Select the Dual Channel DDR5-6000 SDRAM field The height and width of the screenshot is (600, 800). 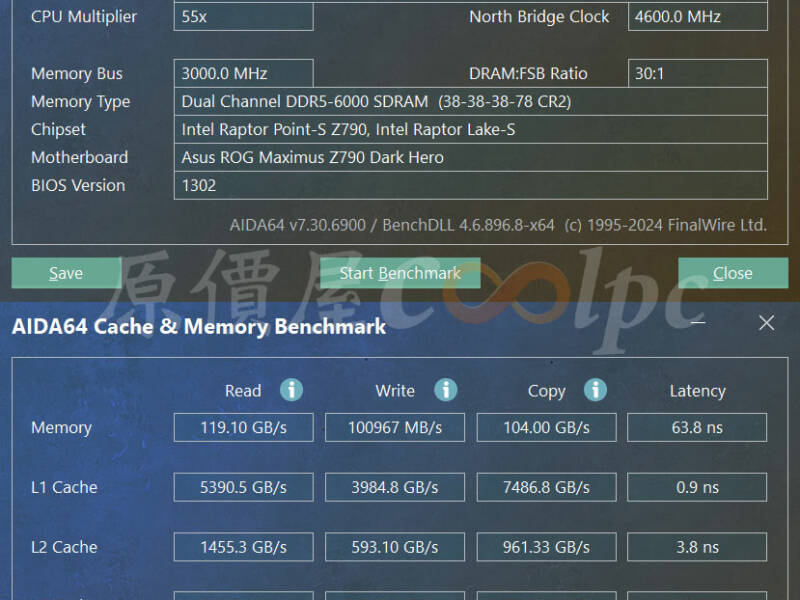[470, 102]
